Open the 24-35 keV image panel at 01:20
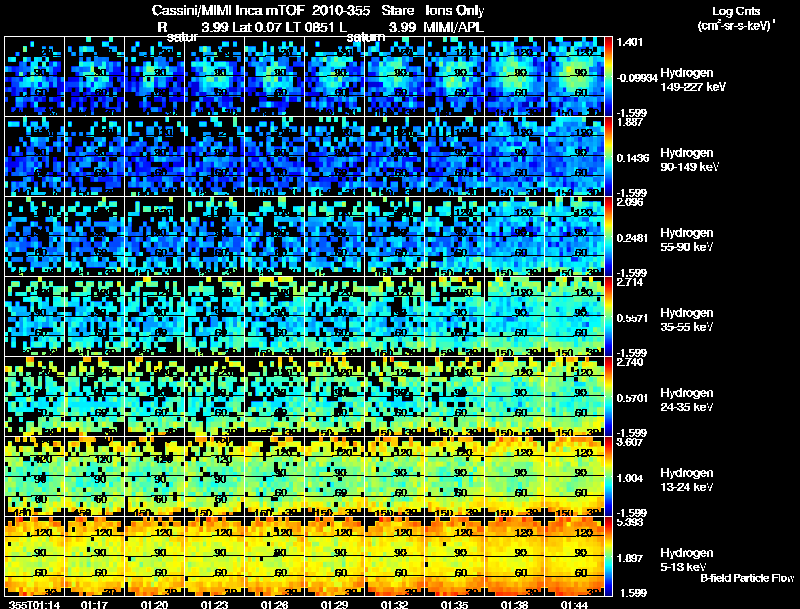Screen dimensions: 800x609 pos(155,396)
